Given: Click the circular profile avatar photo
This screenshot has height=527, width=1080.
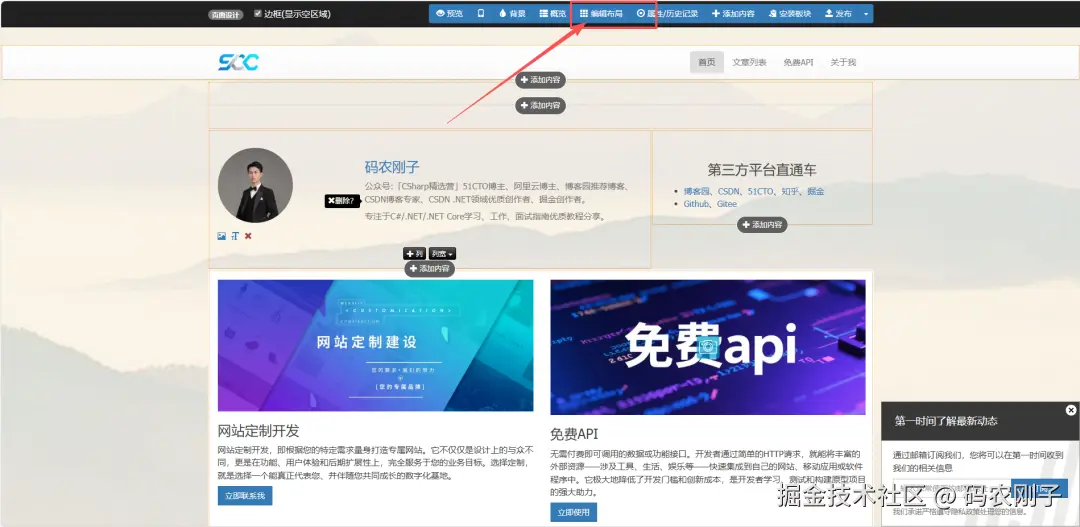Looking at the screenshot, I should click(x=256, y=185).
